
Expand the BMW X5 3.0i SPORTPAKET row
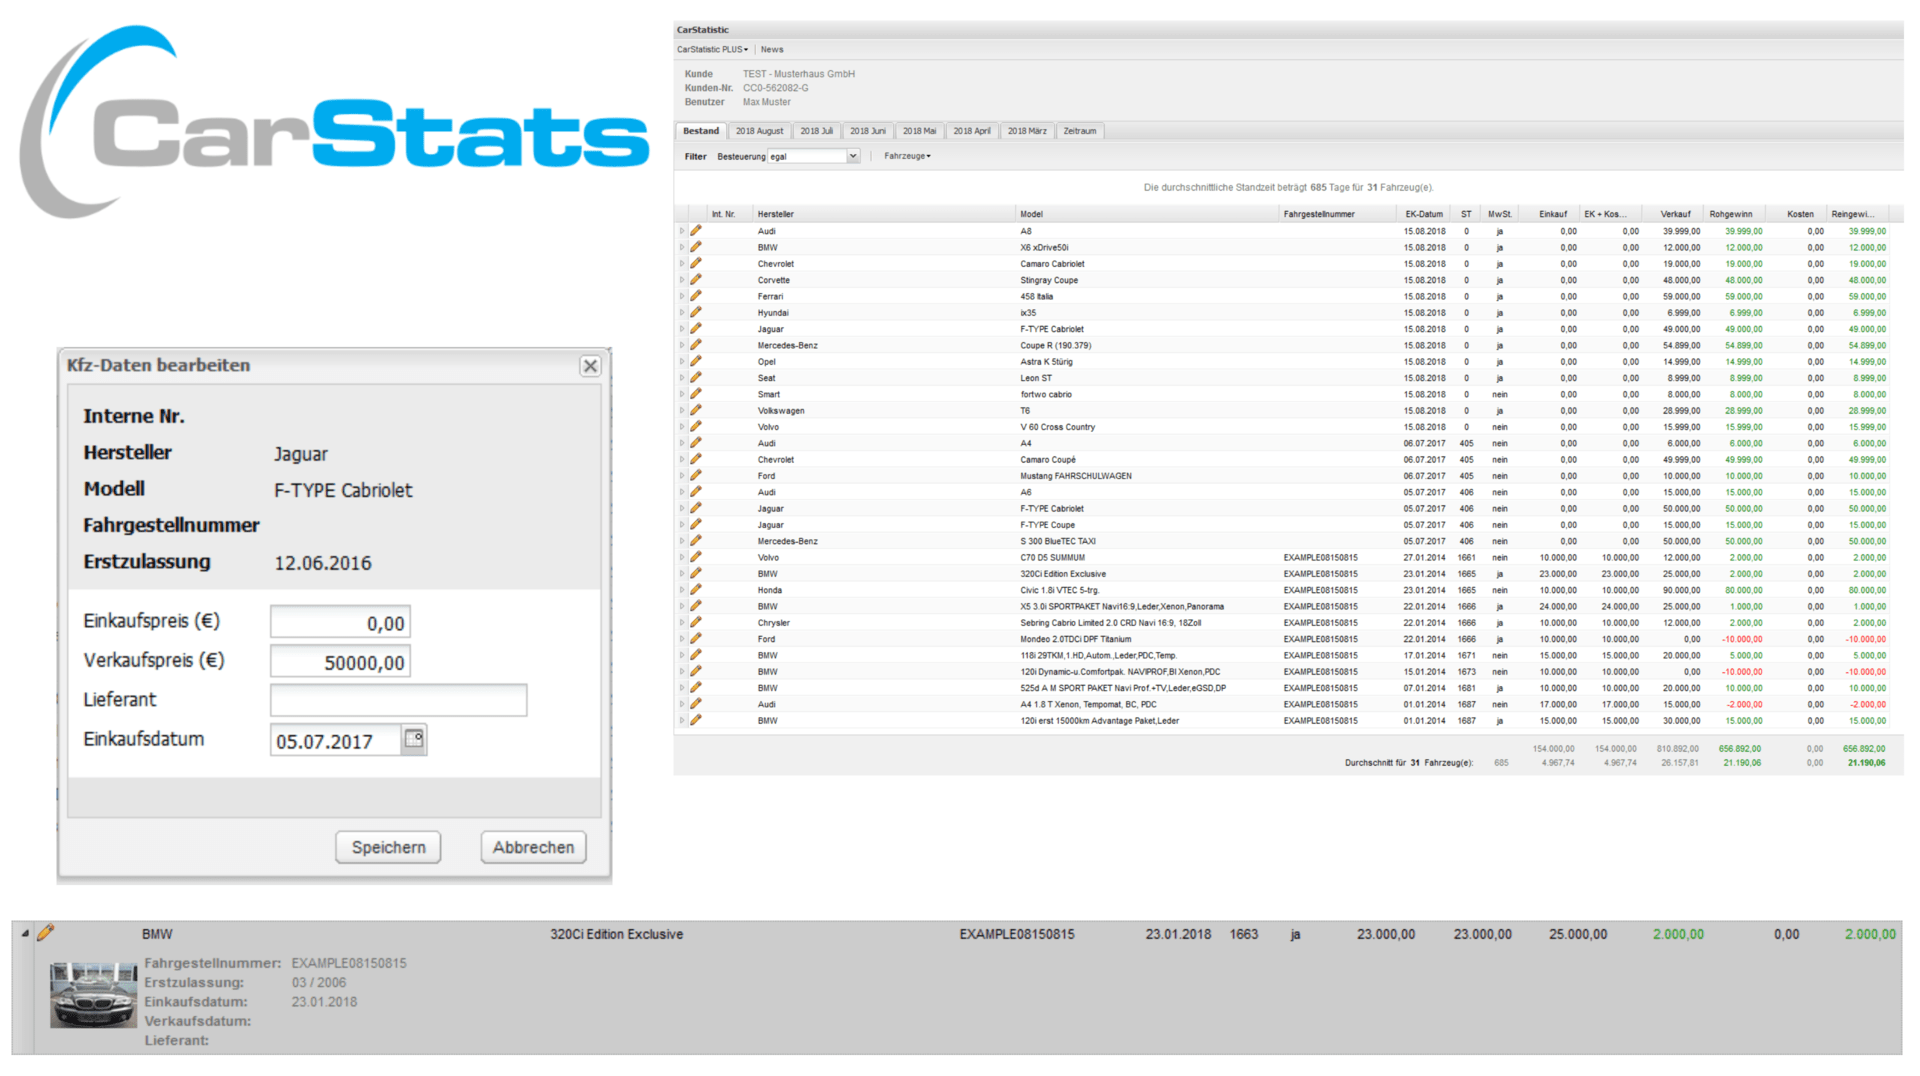click(x=682, y=606)
